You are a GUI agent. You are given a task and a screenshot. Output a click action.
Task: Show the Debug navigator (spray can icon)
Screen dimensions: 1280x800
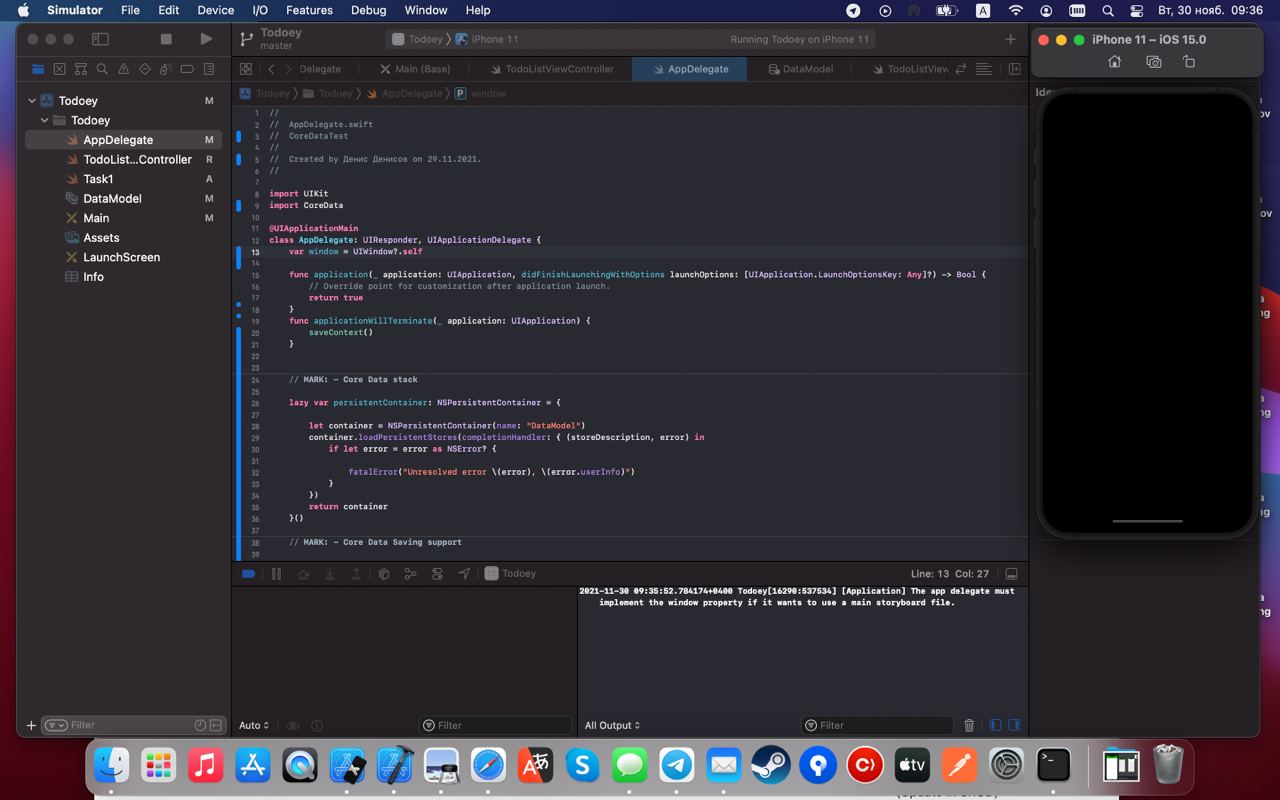tap(166, 69)
